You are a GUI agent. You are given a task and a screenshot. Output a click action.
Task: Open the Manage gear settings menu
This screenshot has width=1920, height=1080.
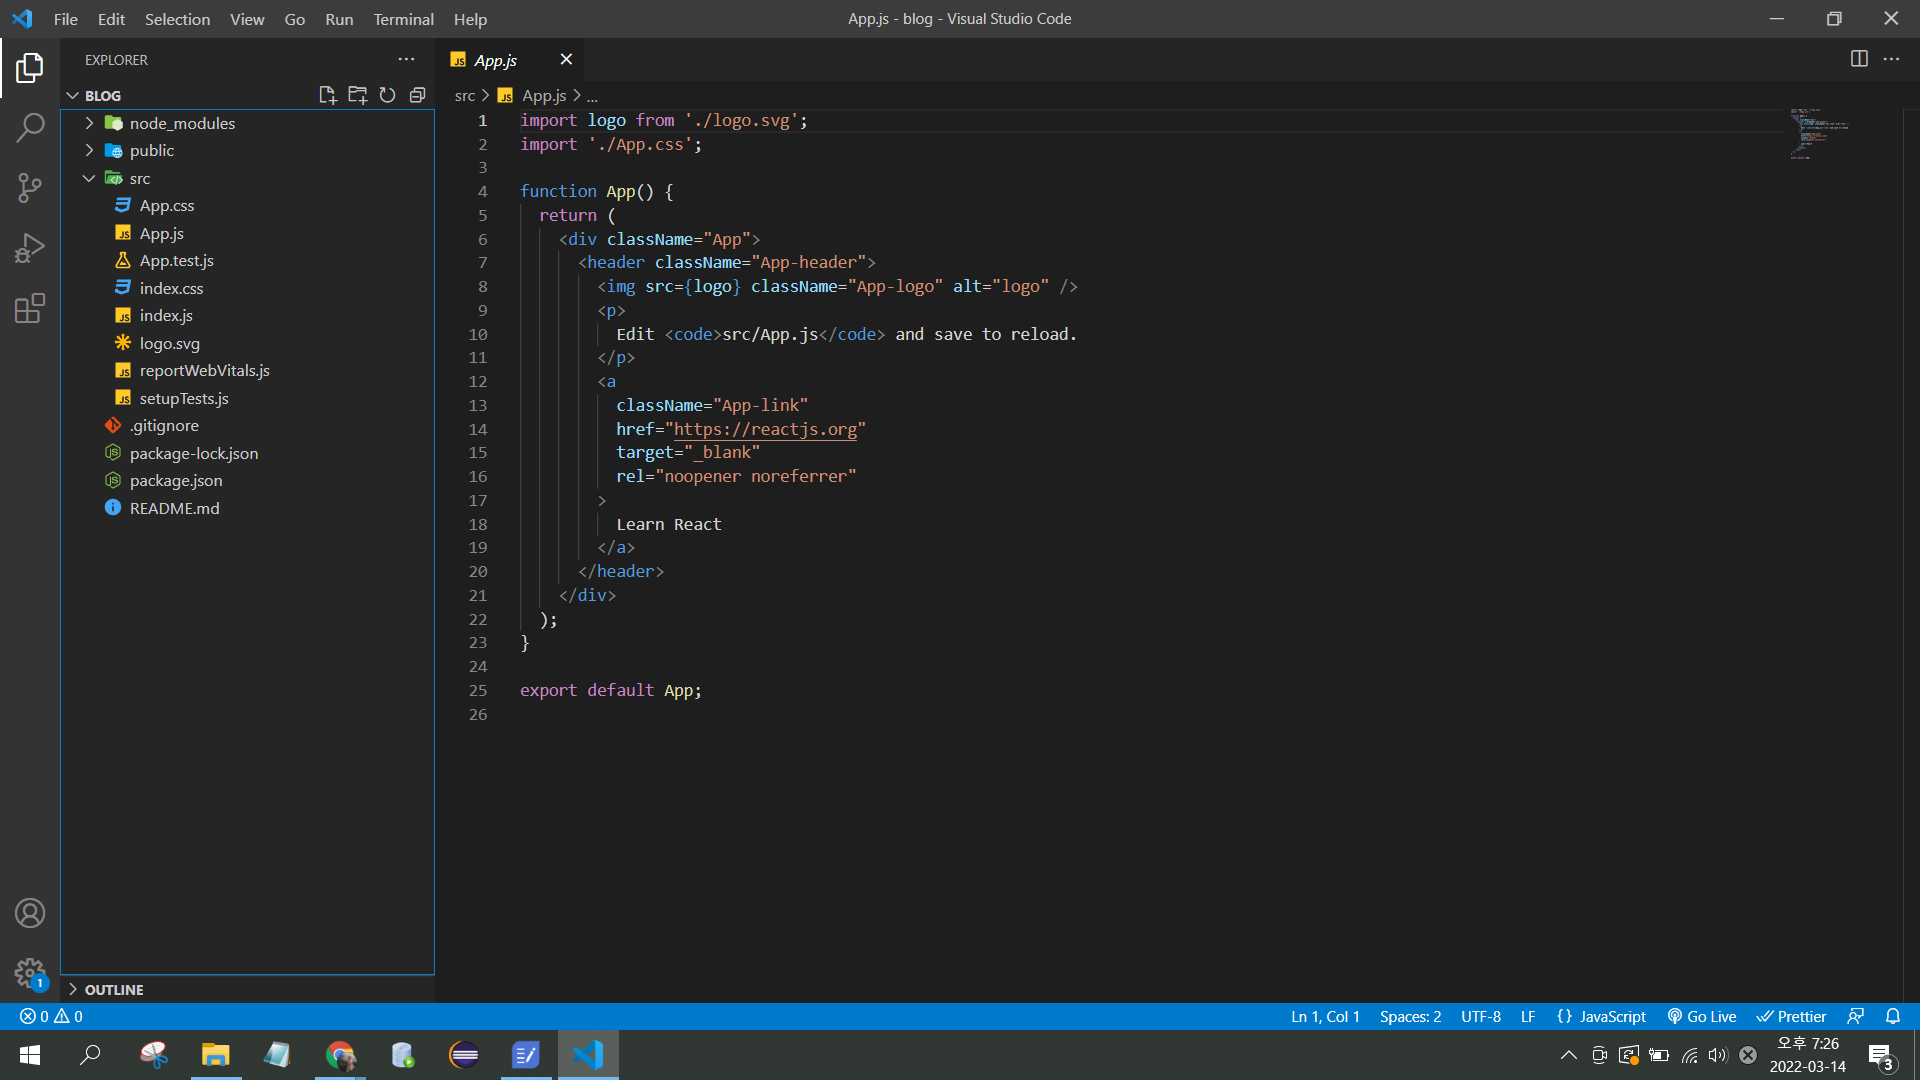[30, 972]
